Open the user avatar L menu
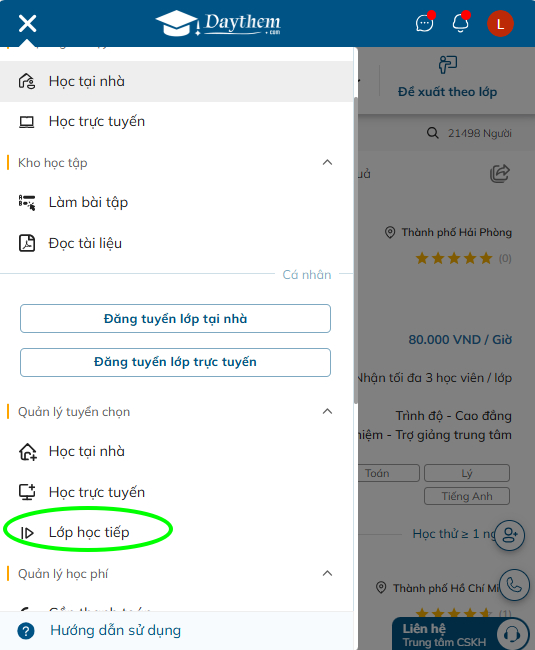The image size is (535, 650). click(x=500, y=24)
